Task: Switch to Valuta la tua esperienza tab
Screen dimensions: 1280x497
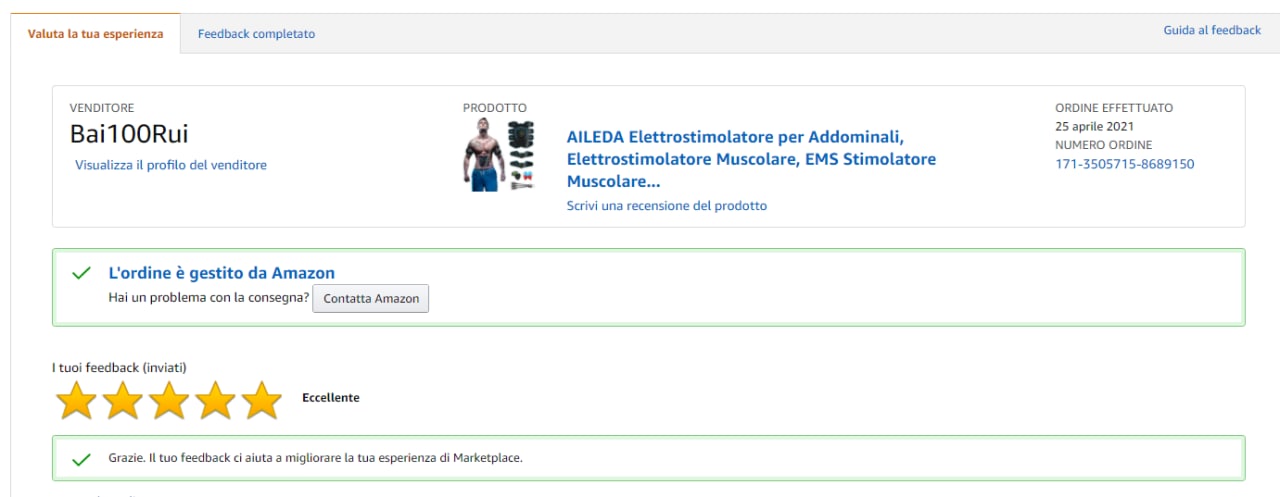Action: (x=95, y=33)
